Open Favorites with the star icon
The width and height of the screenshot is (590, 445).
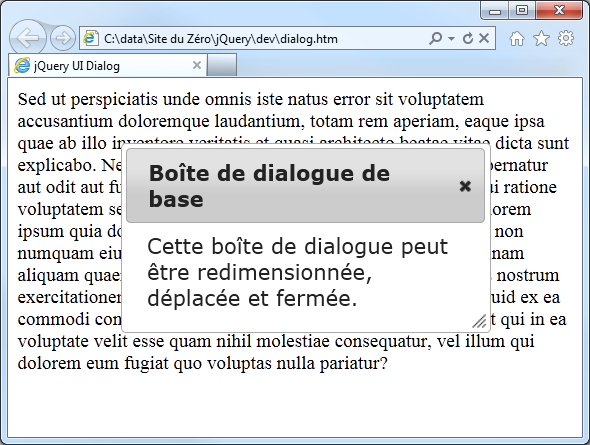(541, 38)
